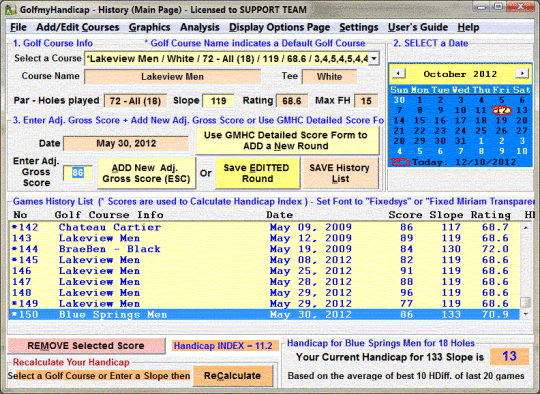Open the User's Guide menu
Viewport: 540px width, 394px height.
tap(418, 27)
